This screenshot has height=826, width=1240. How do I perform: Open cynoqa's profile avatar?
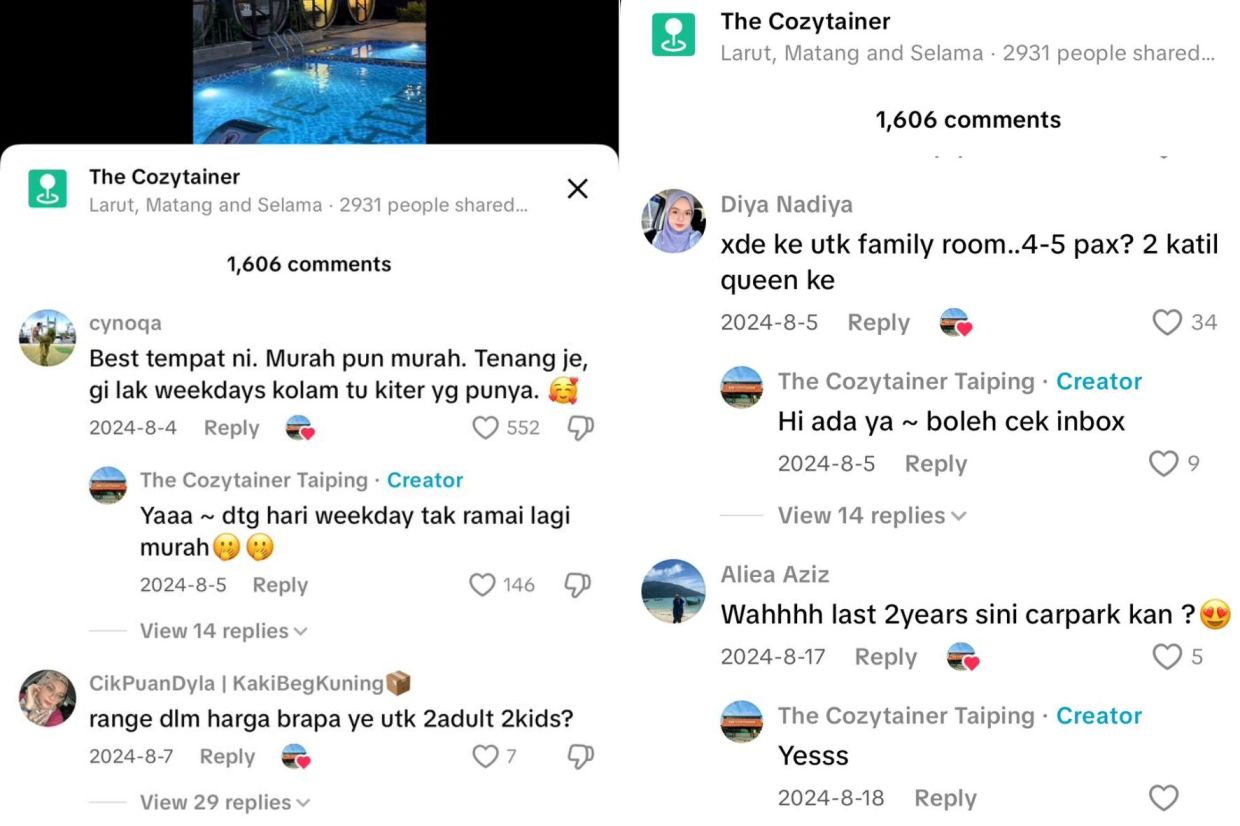click(x=47, y=338)
